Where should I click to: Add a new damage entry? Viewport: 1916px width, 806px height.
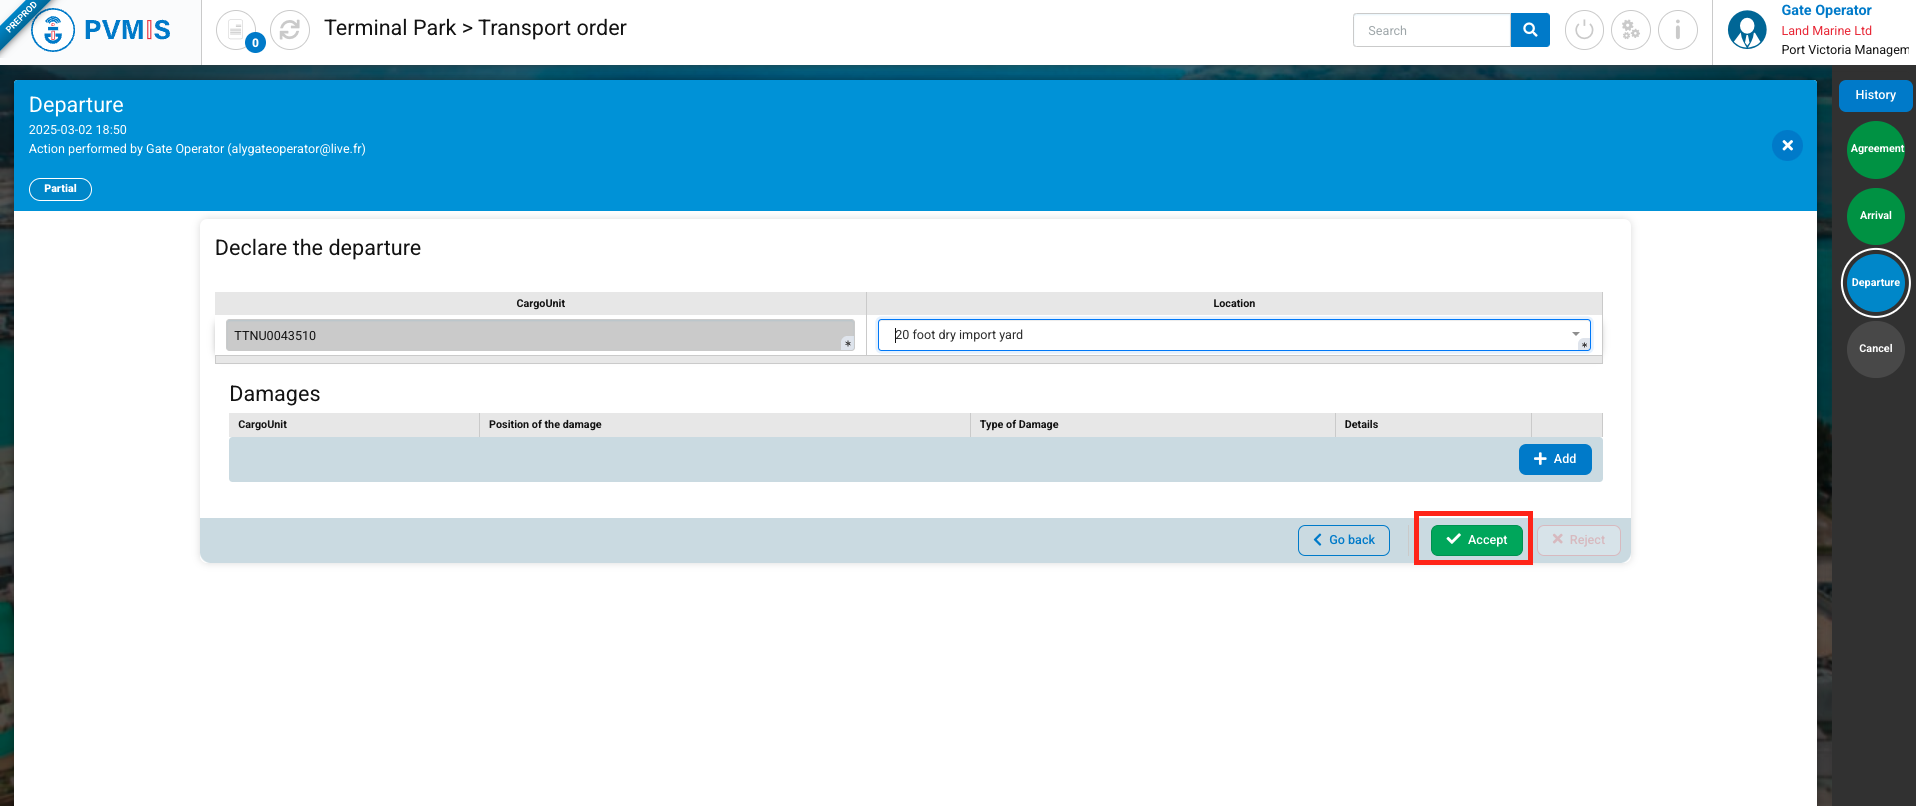click(1554, 459)
